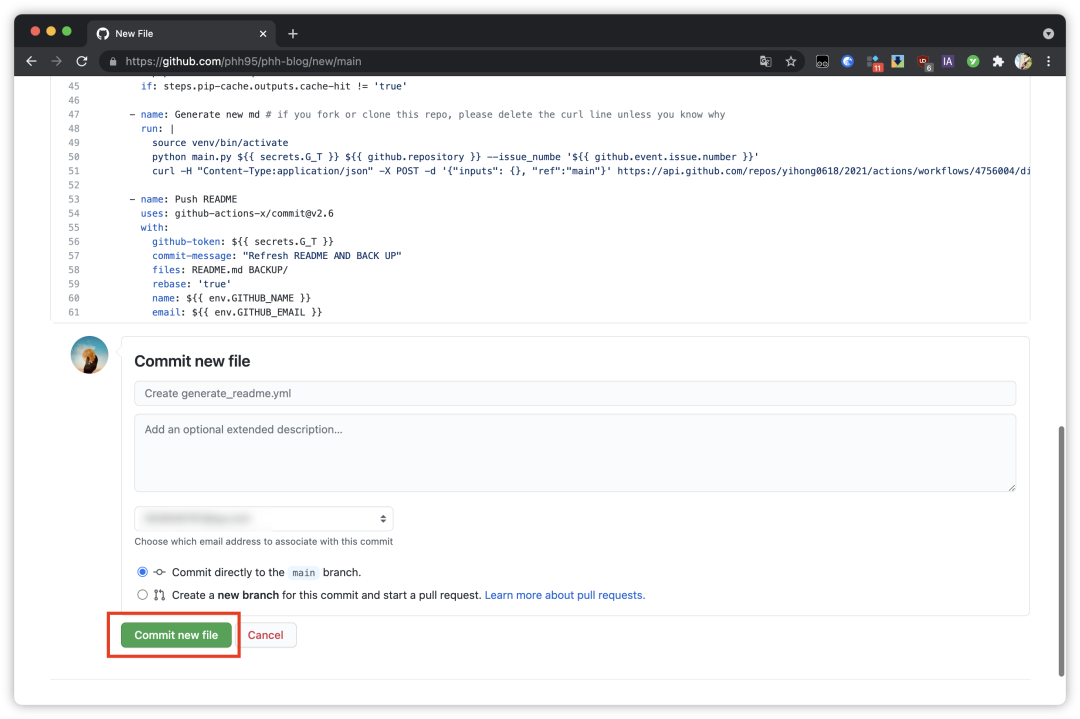Open Chrome's three-dot browser menu
The height and width of the screenshot is (719, 1080).
click(1048, 61)
